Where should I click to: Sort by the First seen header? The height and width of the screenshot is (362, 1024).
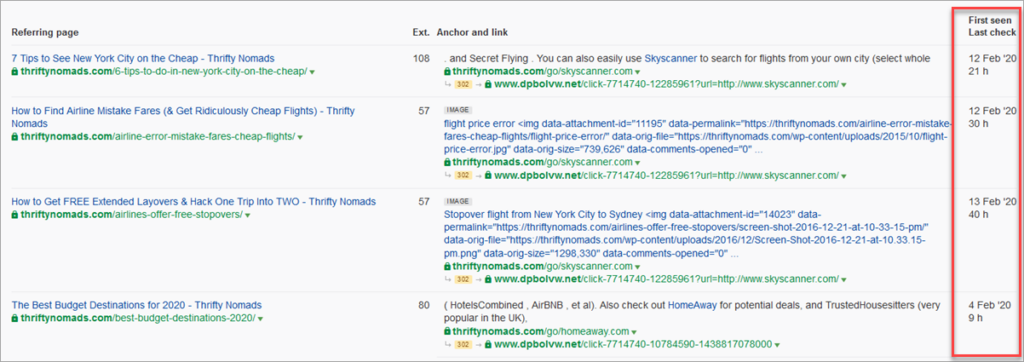990,20
